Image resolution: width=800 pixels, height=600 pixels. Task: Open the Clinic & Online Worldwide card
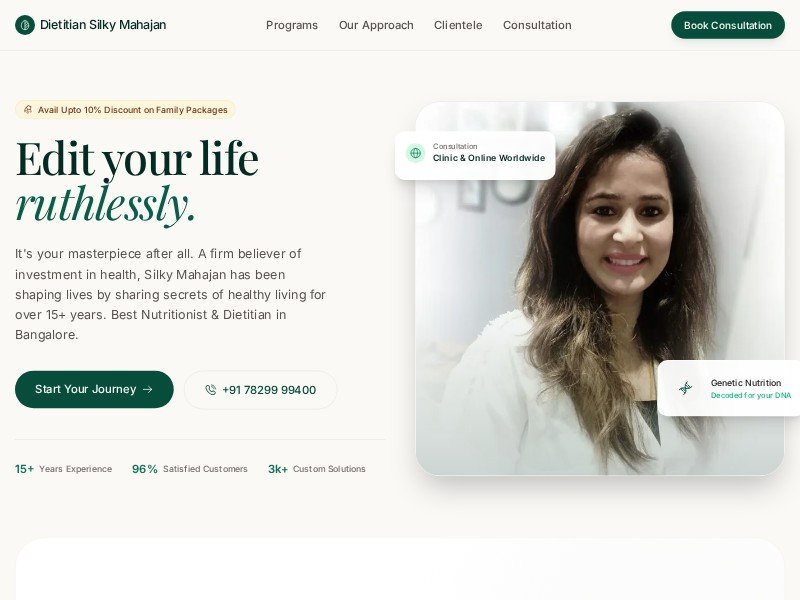pyautogui.click(x=475, y=156)
